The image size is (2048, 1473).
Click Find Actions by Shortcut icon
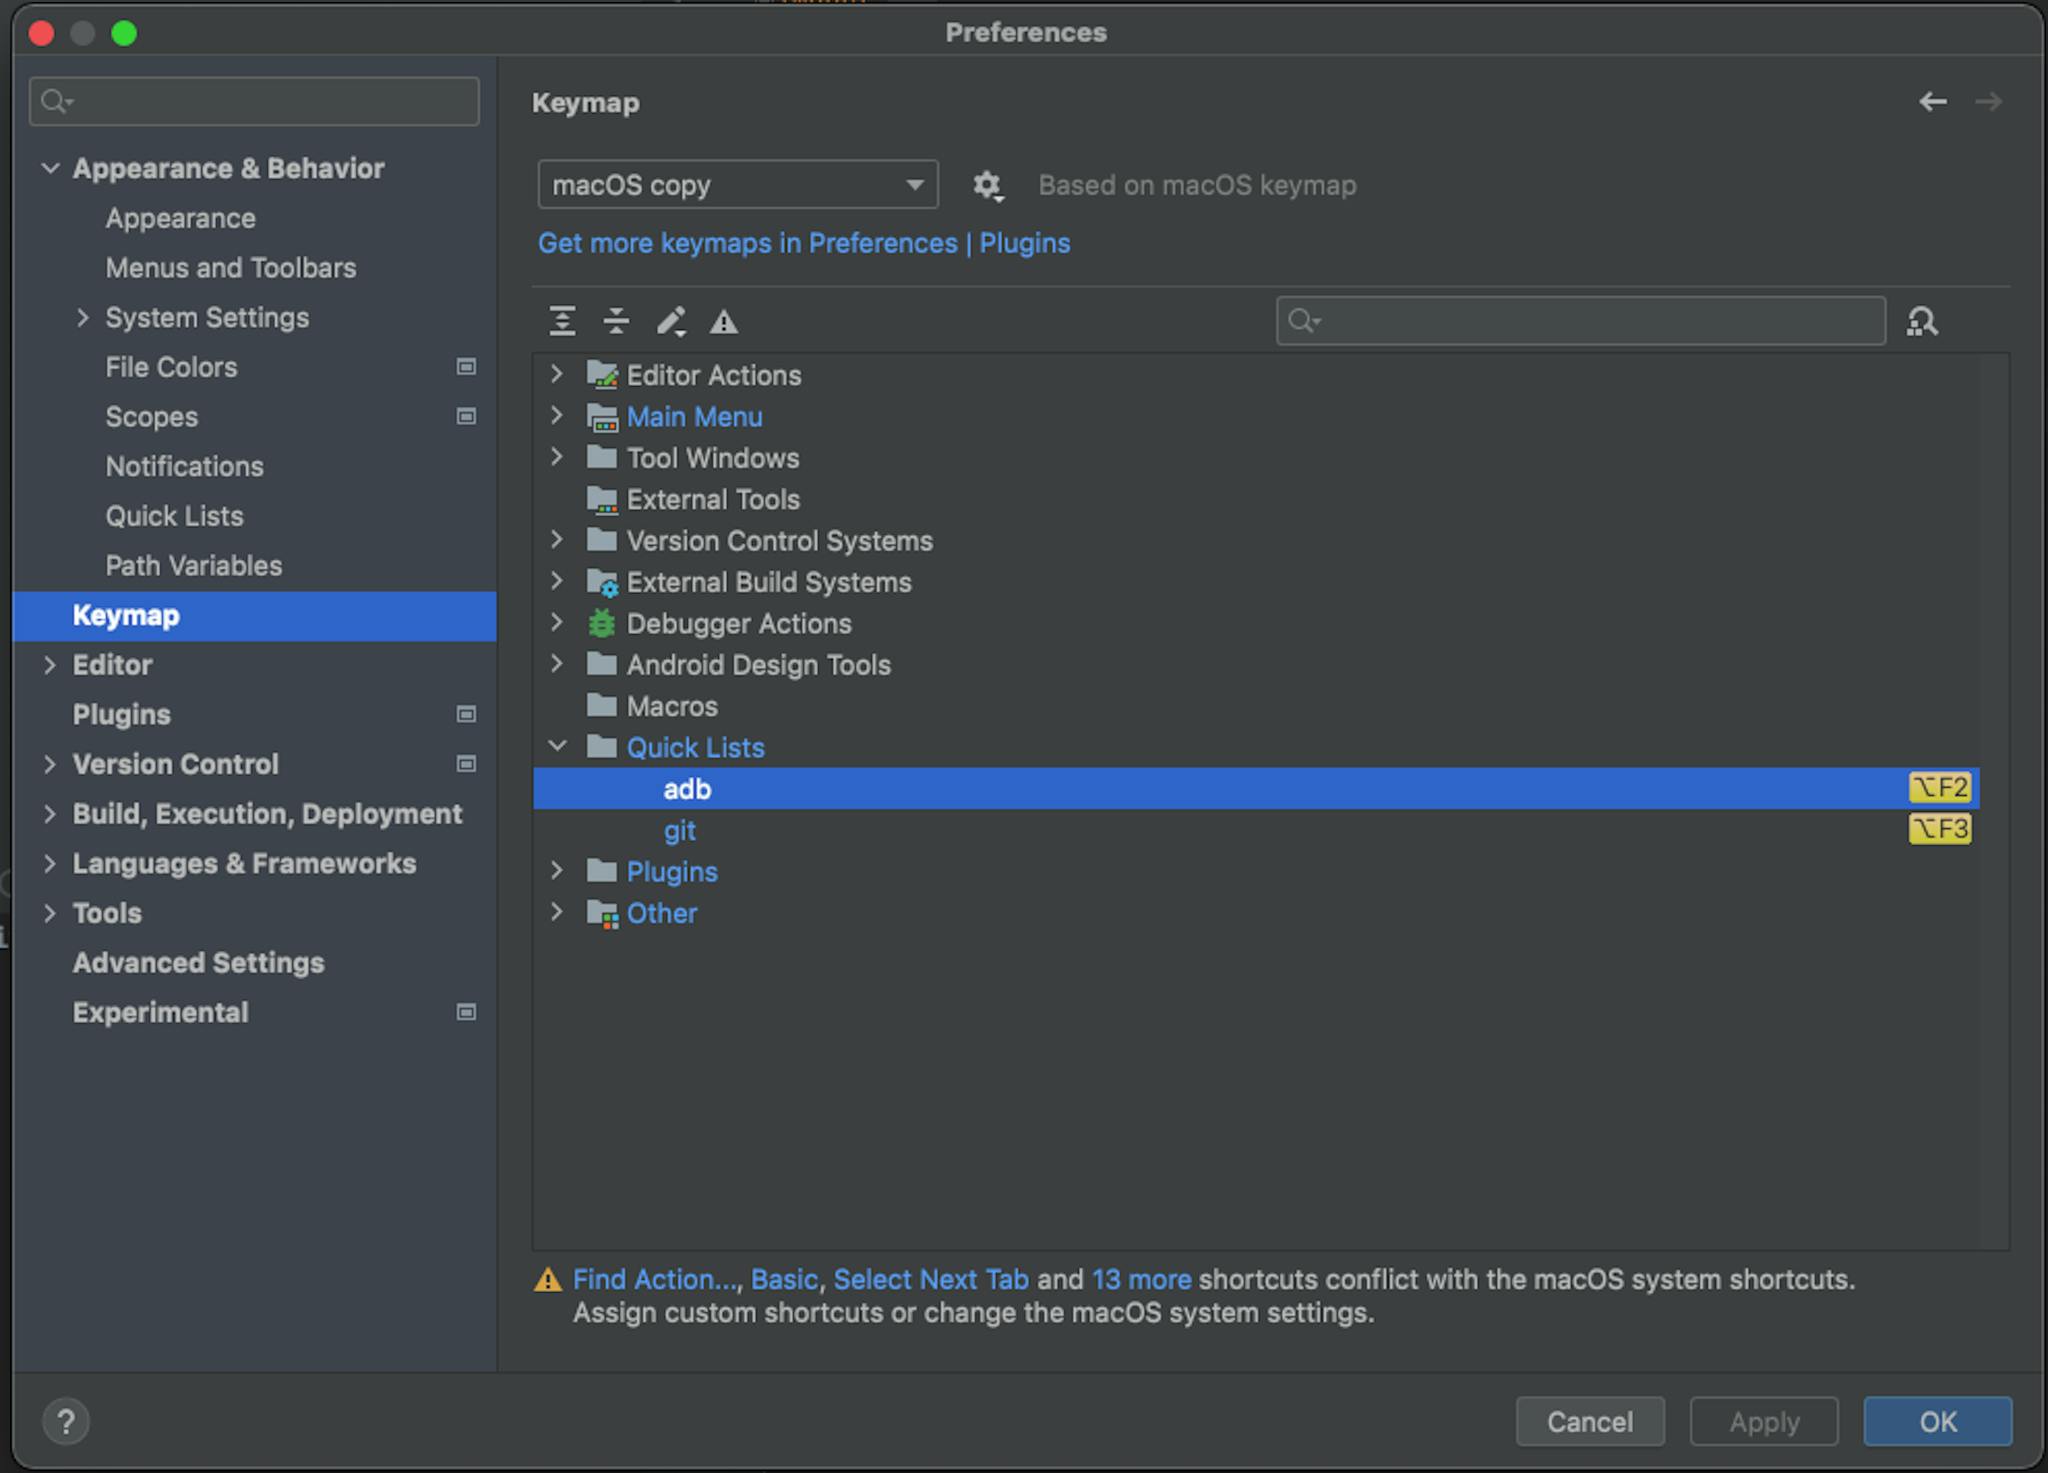point(1921,321)
